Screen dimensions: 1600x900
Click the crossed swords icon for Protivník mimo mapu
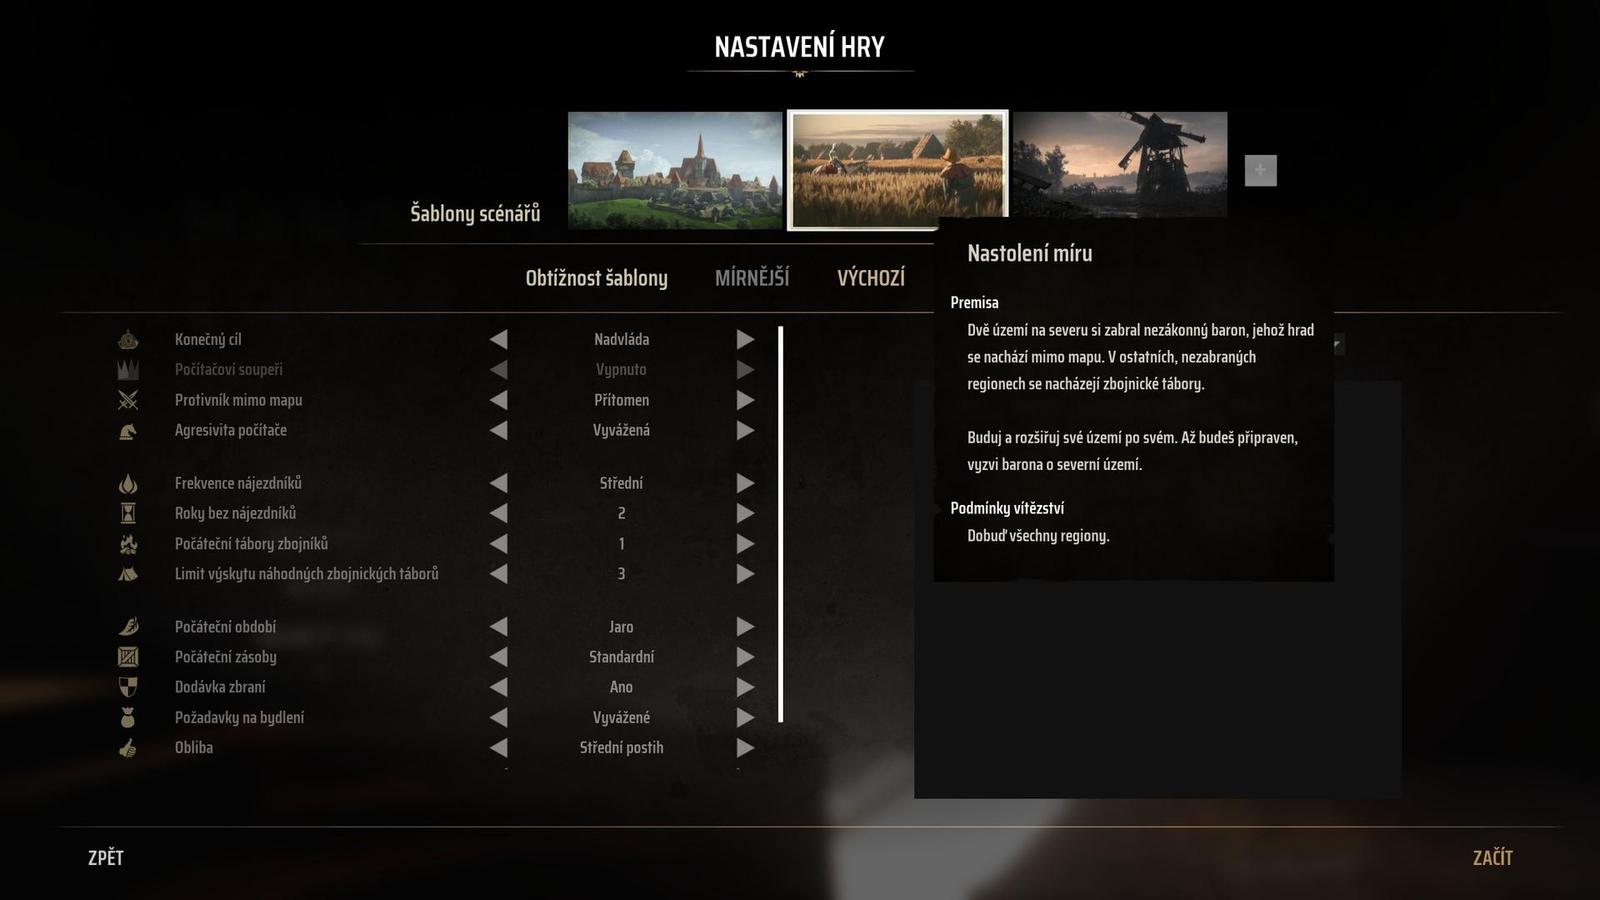click(128, 400)
